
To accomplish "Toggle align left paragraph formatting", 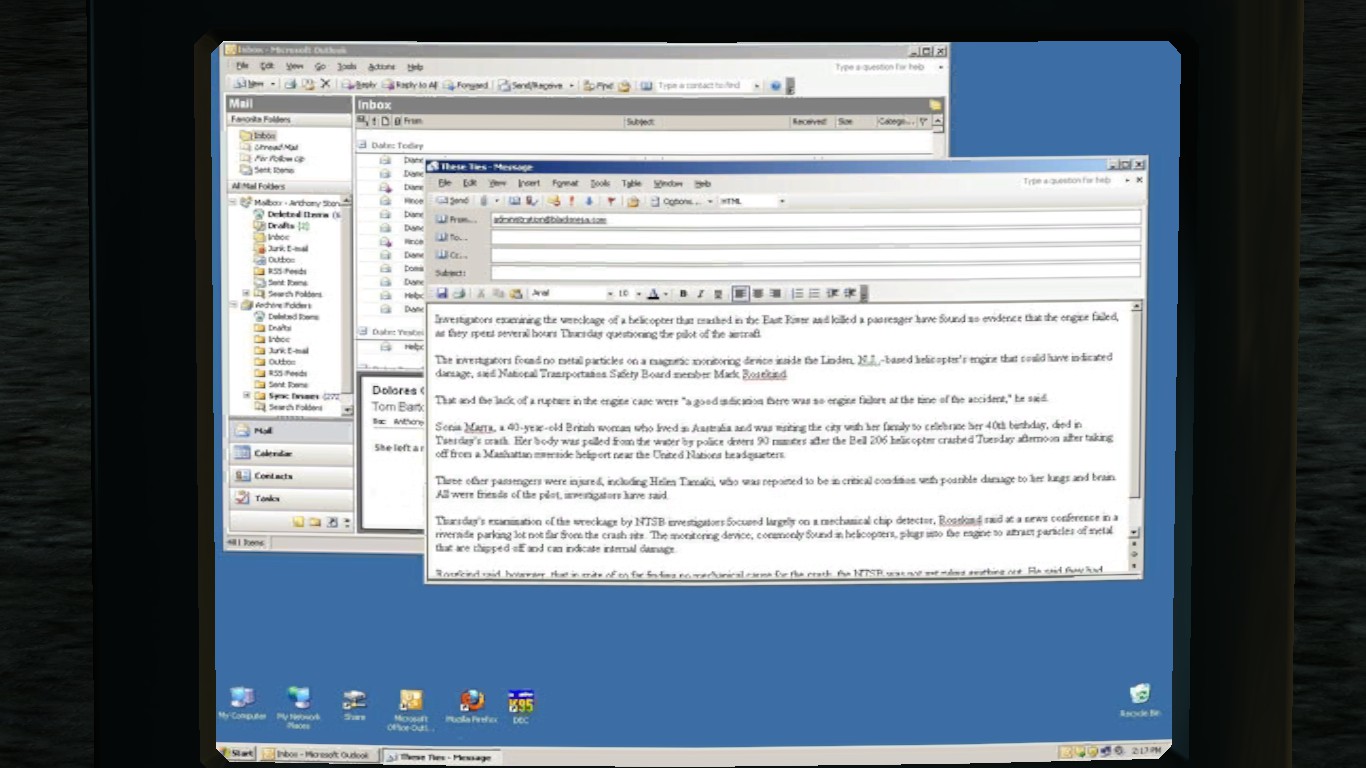I will click(740, 293).
